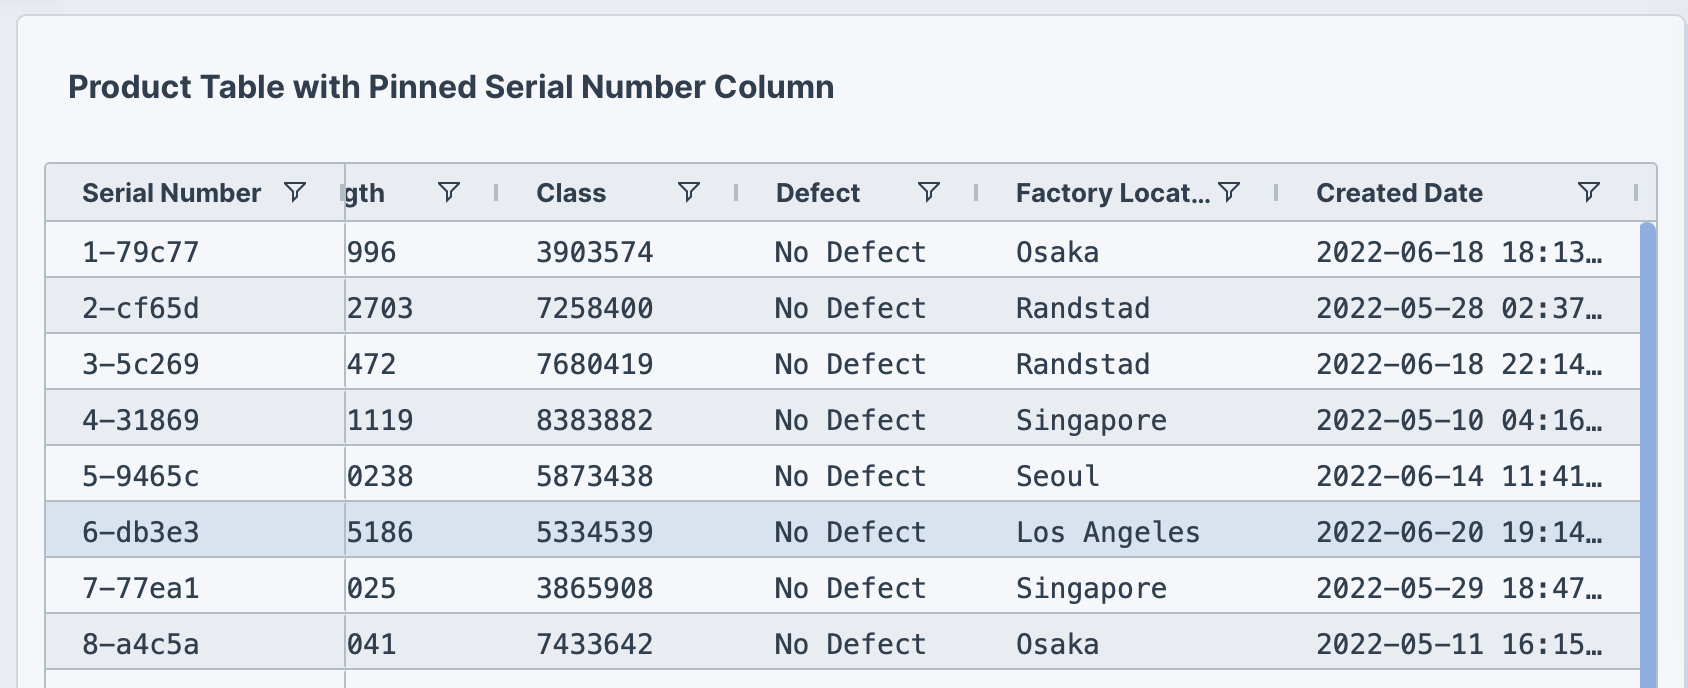Click resize handle right of Factory Location header
The width and height of the screenshot is (1688, 688).
[x=1276, y=193]
